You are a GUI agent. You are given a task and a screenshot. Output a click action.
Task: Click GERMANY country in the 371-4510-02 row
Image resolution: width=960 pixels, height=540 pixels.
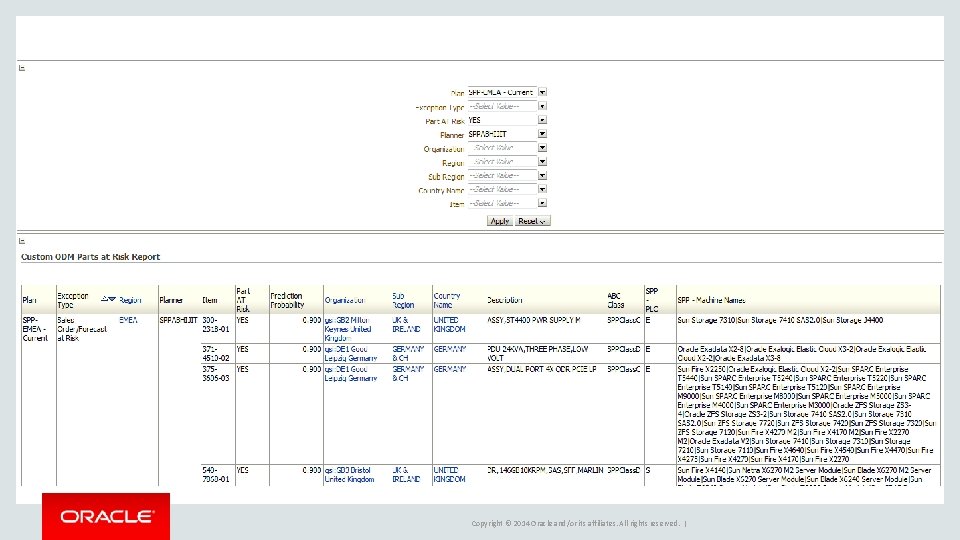tap(450, 349)
